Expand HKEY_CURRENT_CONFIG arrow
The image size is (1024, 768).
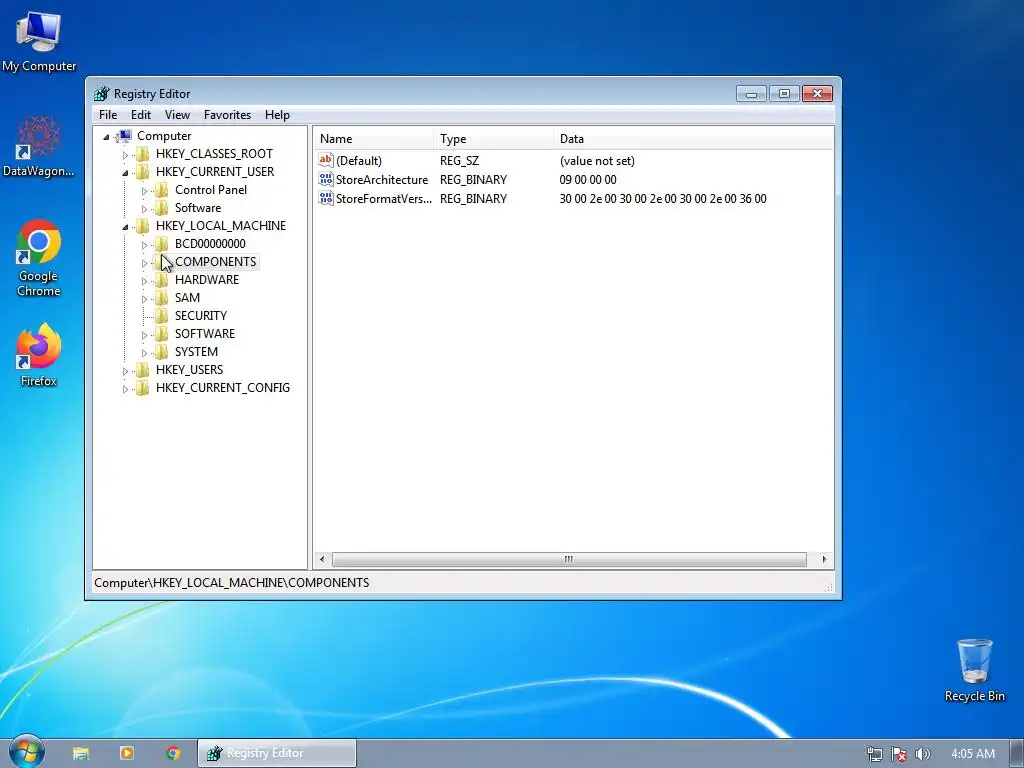click(125, 389)
